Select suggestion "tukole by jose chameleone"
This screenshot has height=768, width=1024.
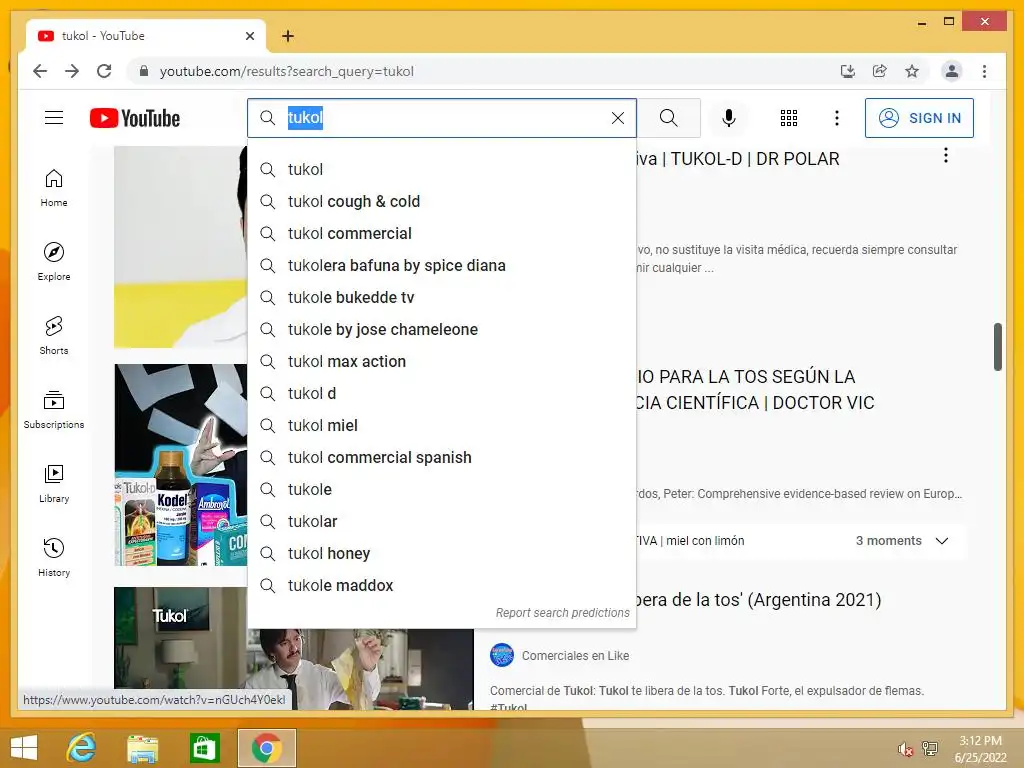(x=442, y=329)
